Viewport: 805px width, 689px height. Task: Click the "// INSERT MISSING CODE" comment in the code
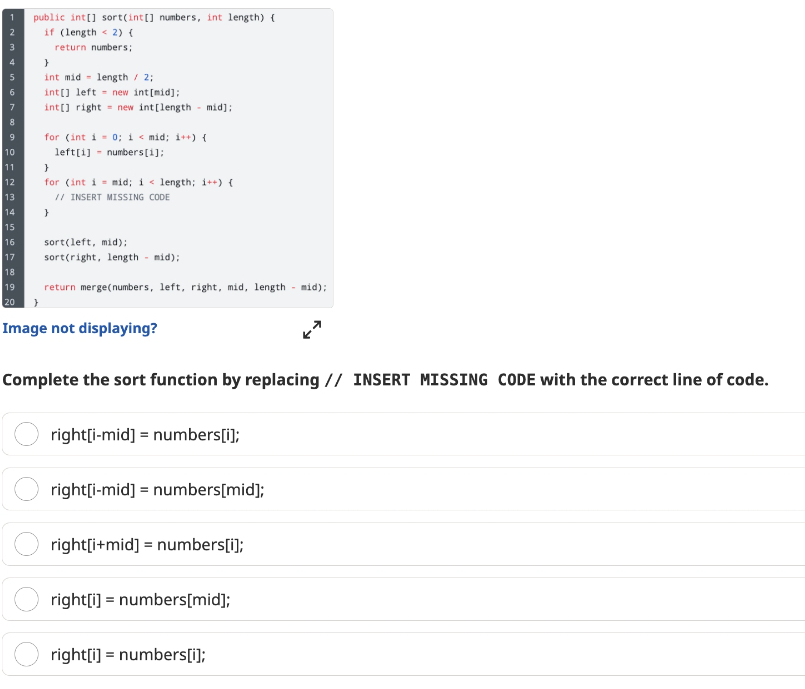pos(112,197)
